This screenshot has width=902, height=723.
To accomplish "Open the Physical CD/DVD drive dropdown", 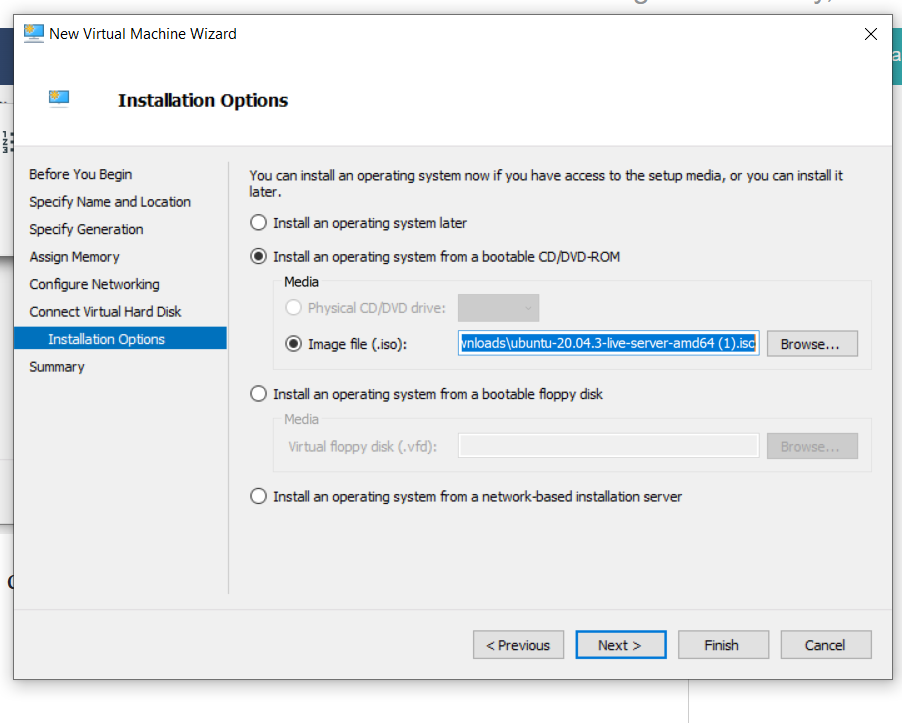I will [498, 308].
